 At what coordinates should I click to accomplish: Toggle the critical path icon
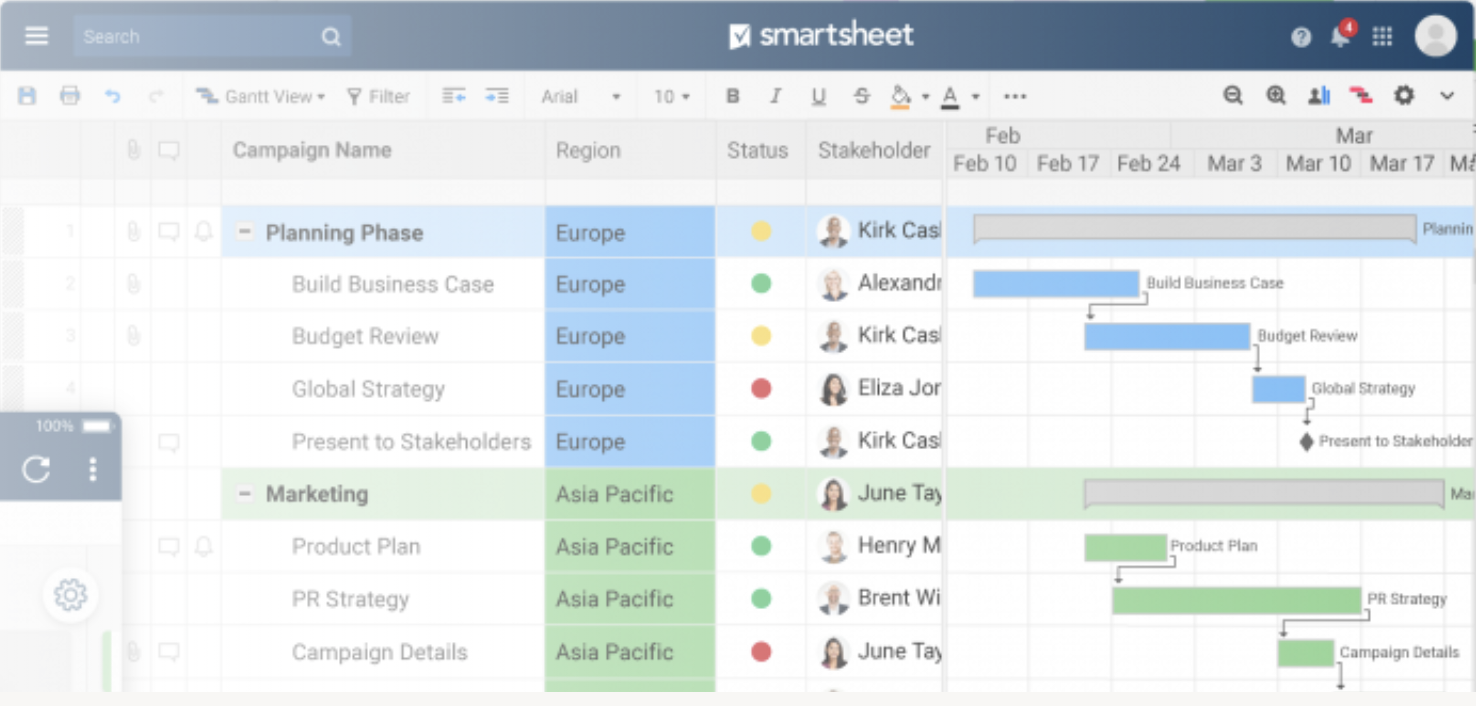click(1362, 95)
